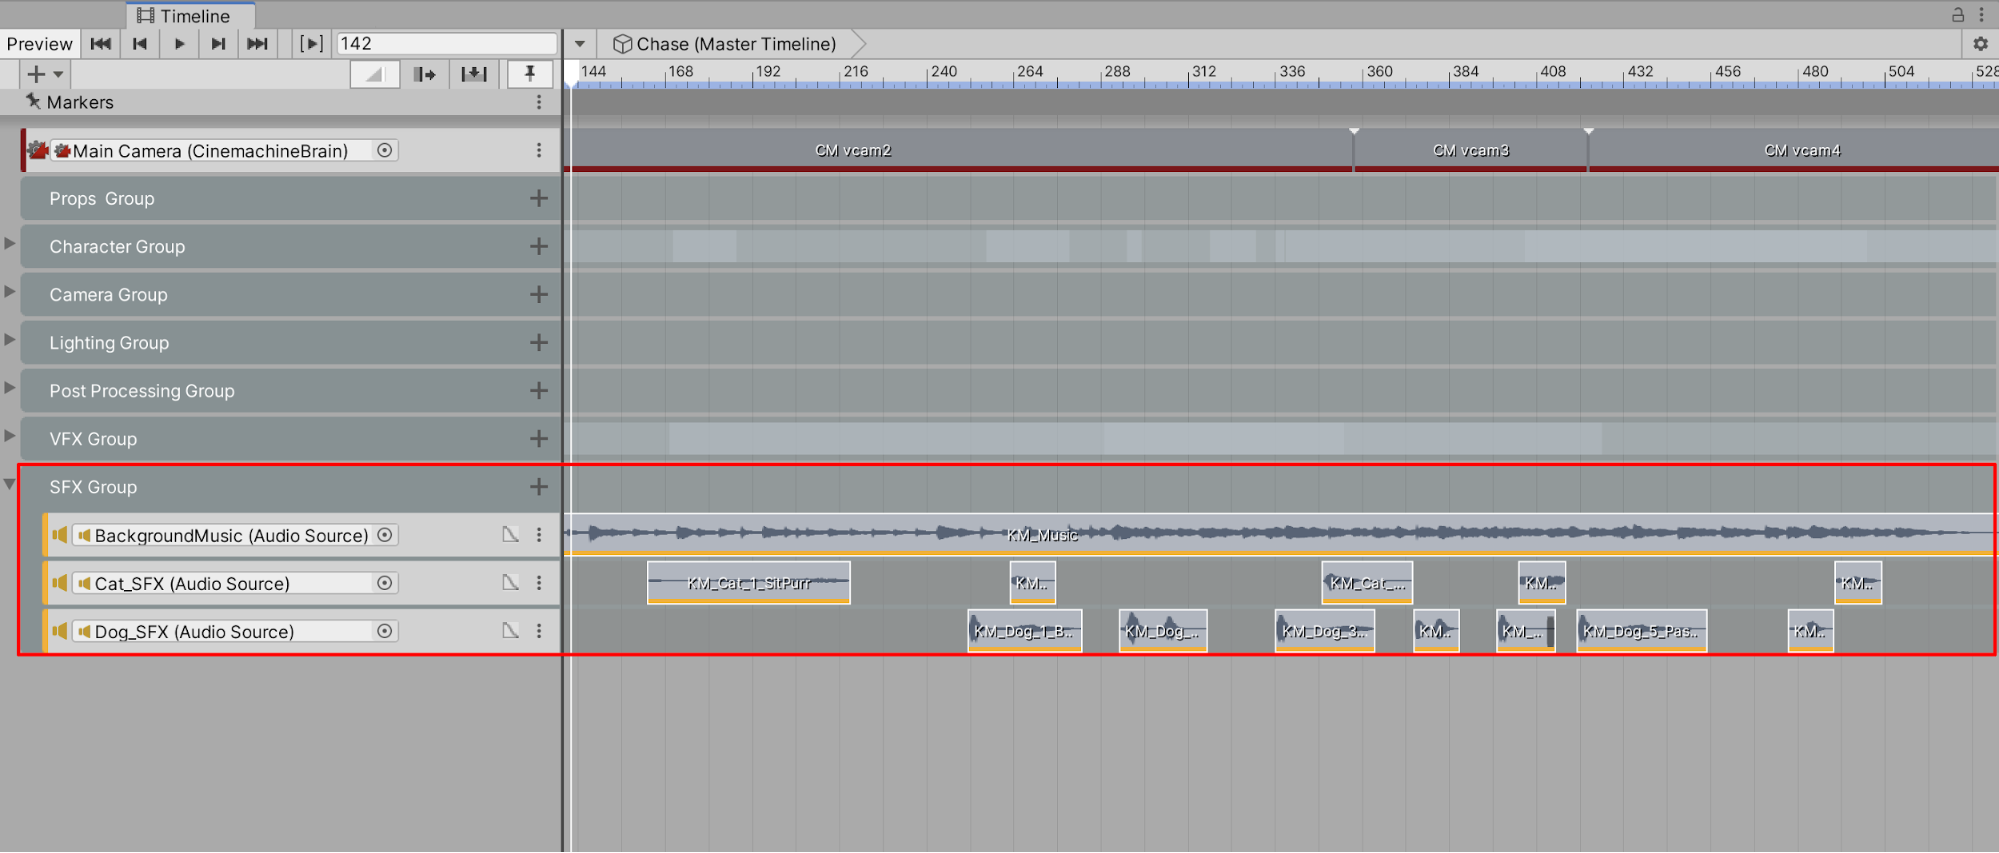Toggle the marker pin icon
The height and width of the screenshot is (853, 1999).
click(x=530, y=74)
